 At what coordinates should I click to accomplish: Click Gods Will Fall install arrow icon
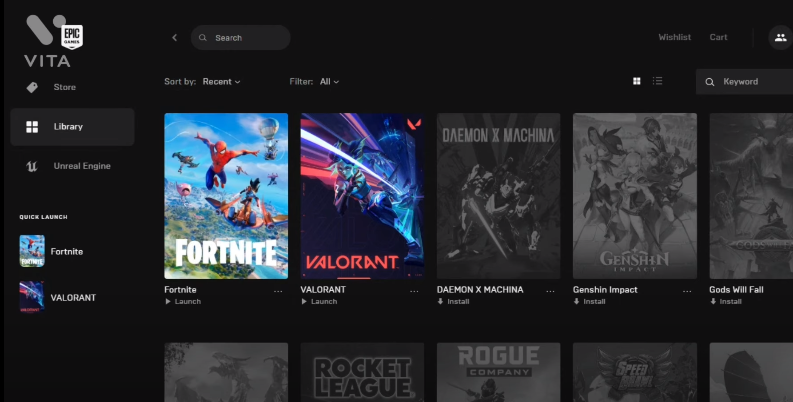pos(713,301)
